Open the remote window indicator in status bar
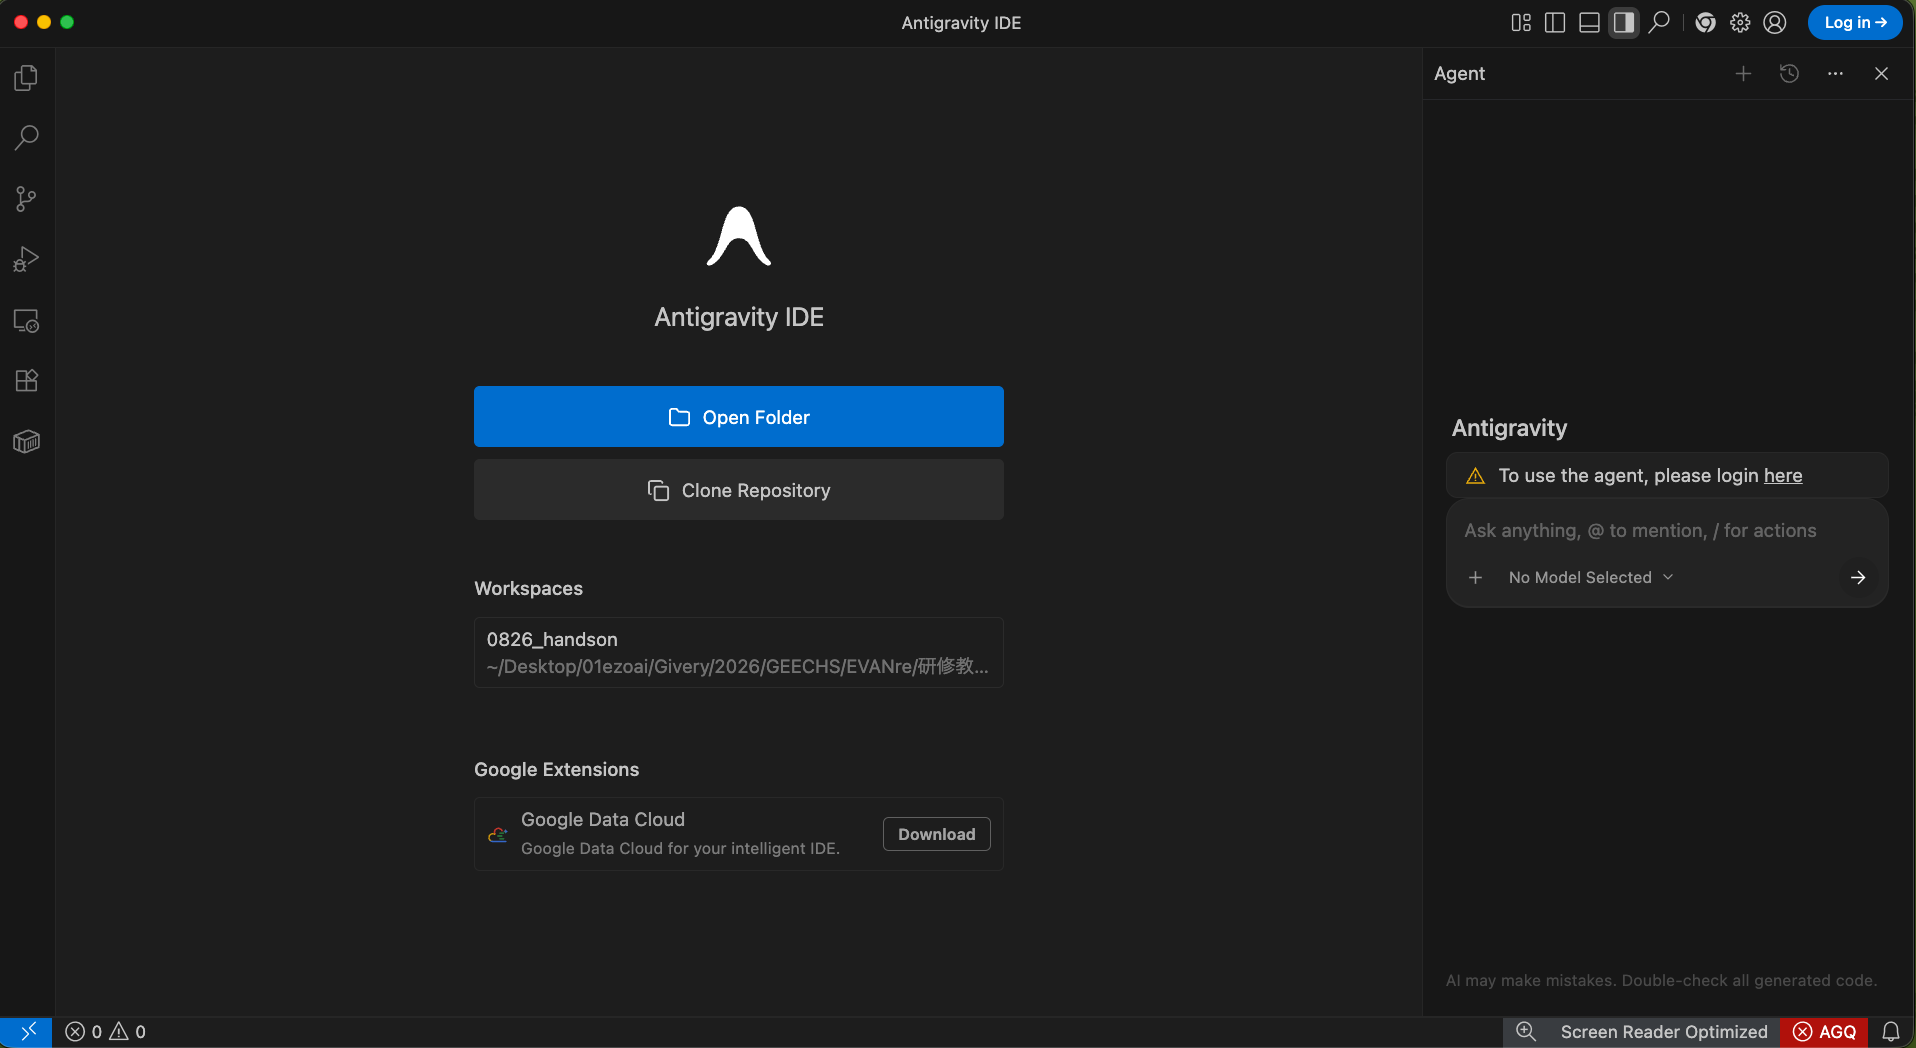The height and width of the screenshot is (1048, 1916). point(27,1032)
